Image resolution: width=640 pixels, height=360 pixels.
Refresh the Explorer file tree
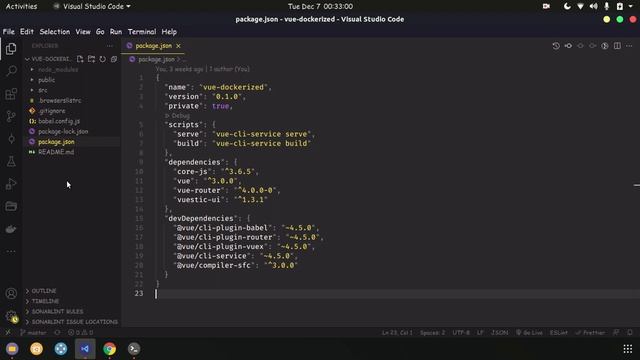(102, 59)
